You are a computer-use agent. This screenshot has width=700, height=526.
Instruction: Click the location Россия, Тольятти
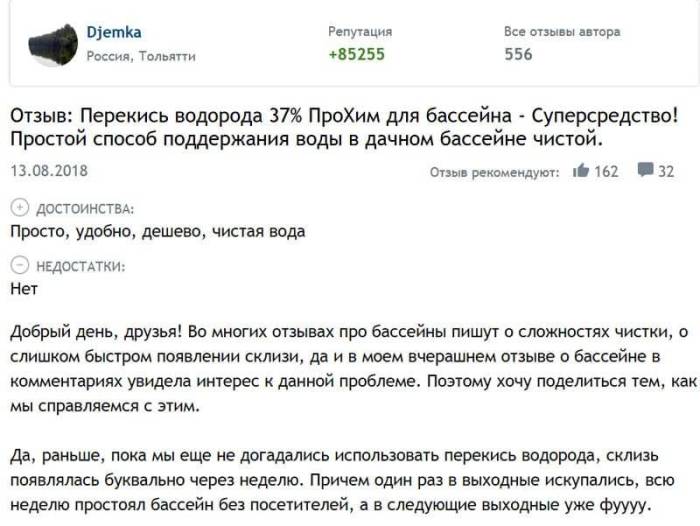(141, 56)
